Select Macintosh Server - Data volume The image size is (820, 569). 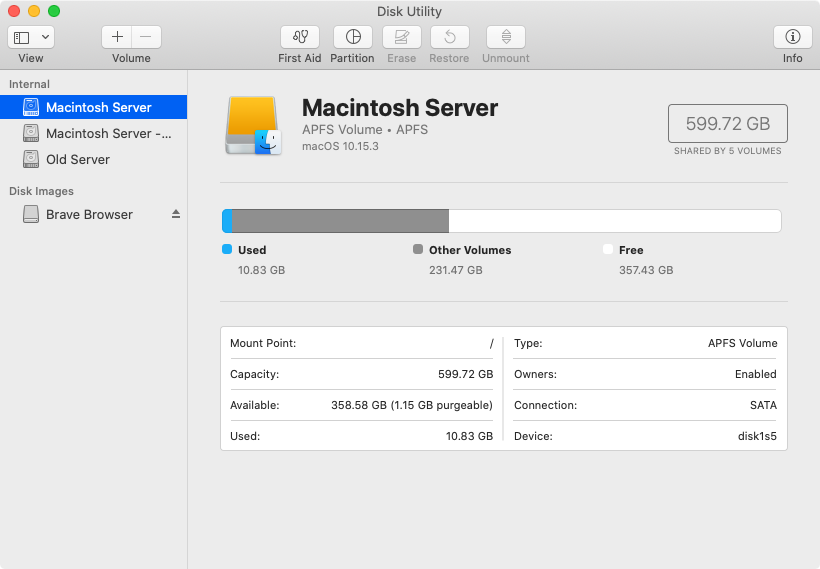pyautogui.click(x=94, y=133)
